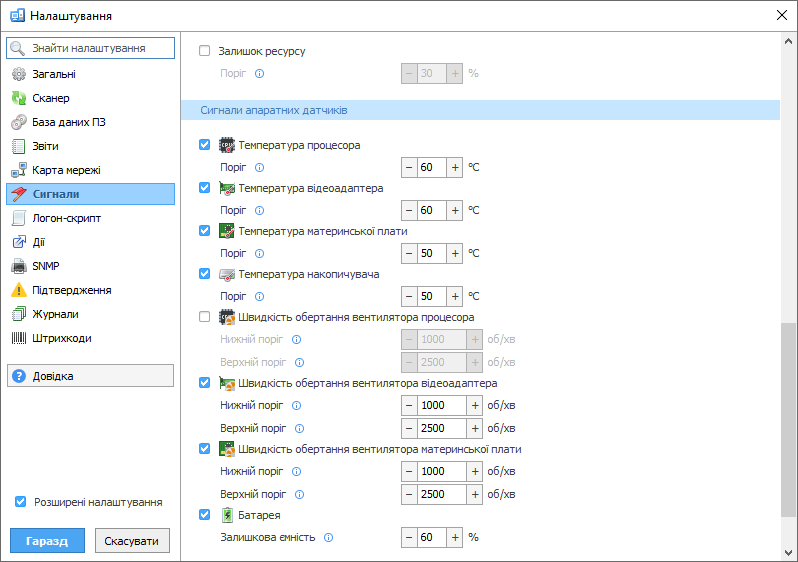Decrease battery remaining capacity with minus
This screenshot has width=798, height=562.
coord(409,537)
